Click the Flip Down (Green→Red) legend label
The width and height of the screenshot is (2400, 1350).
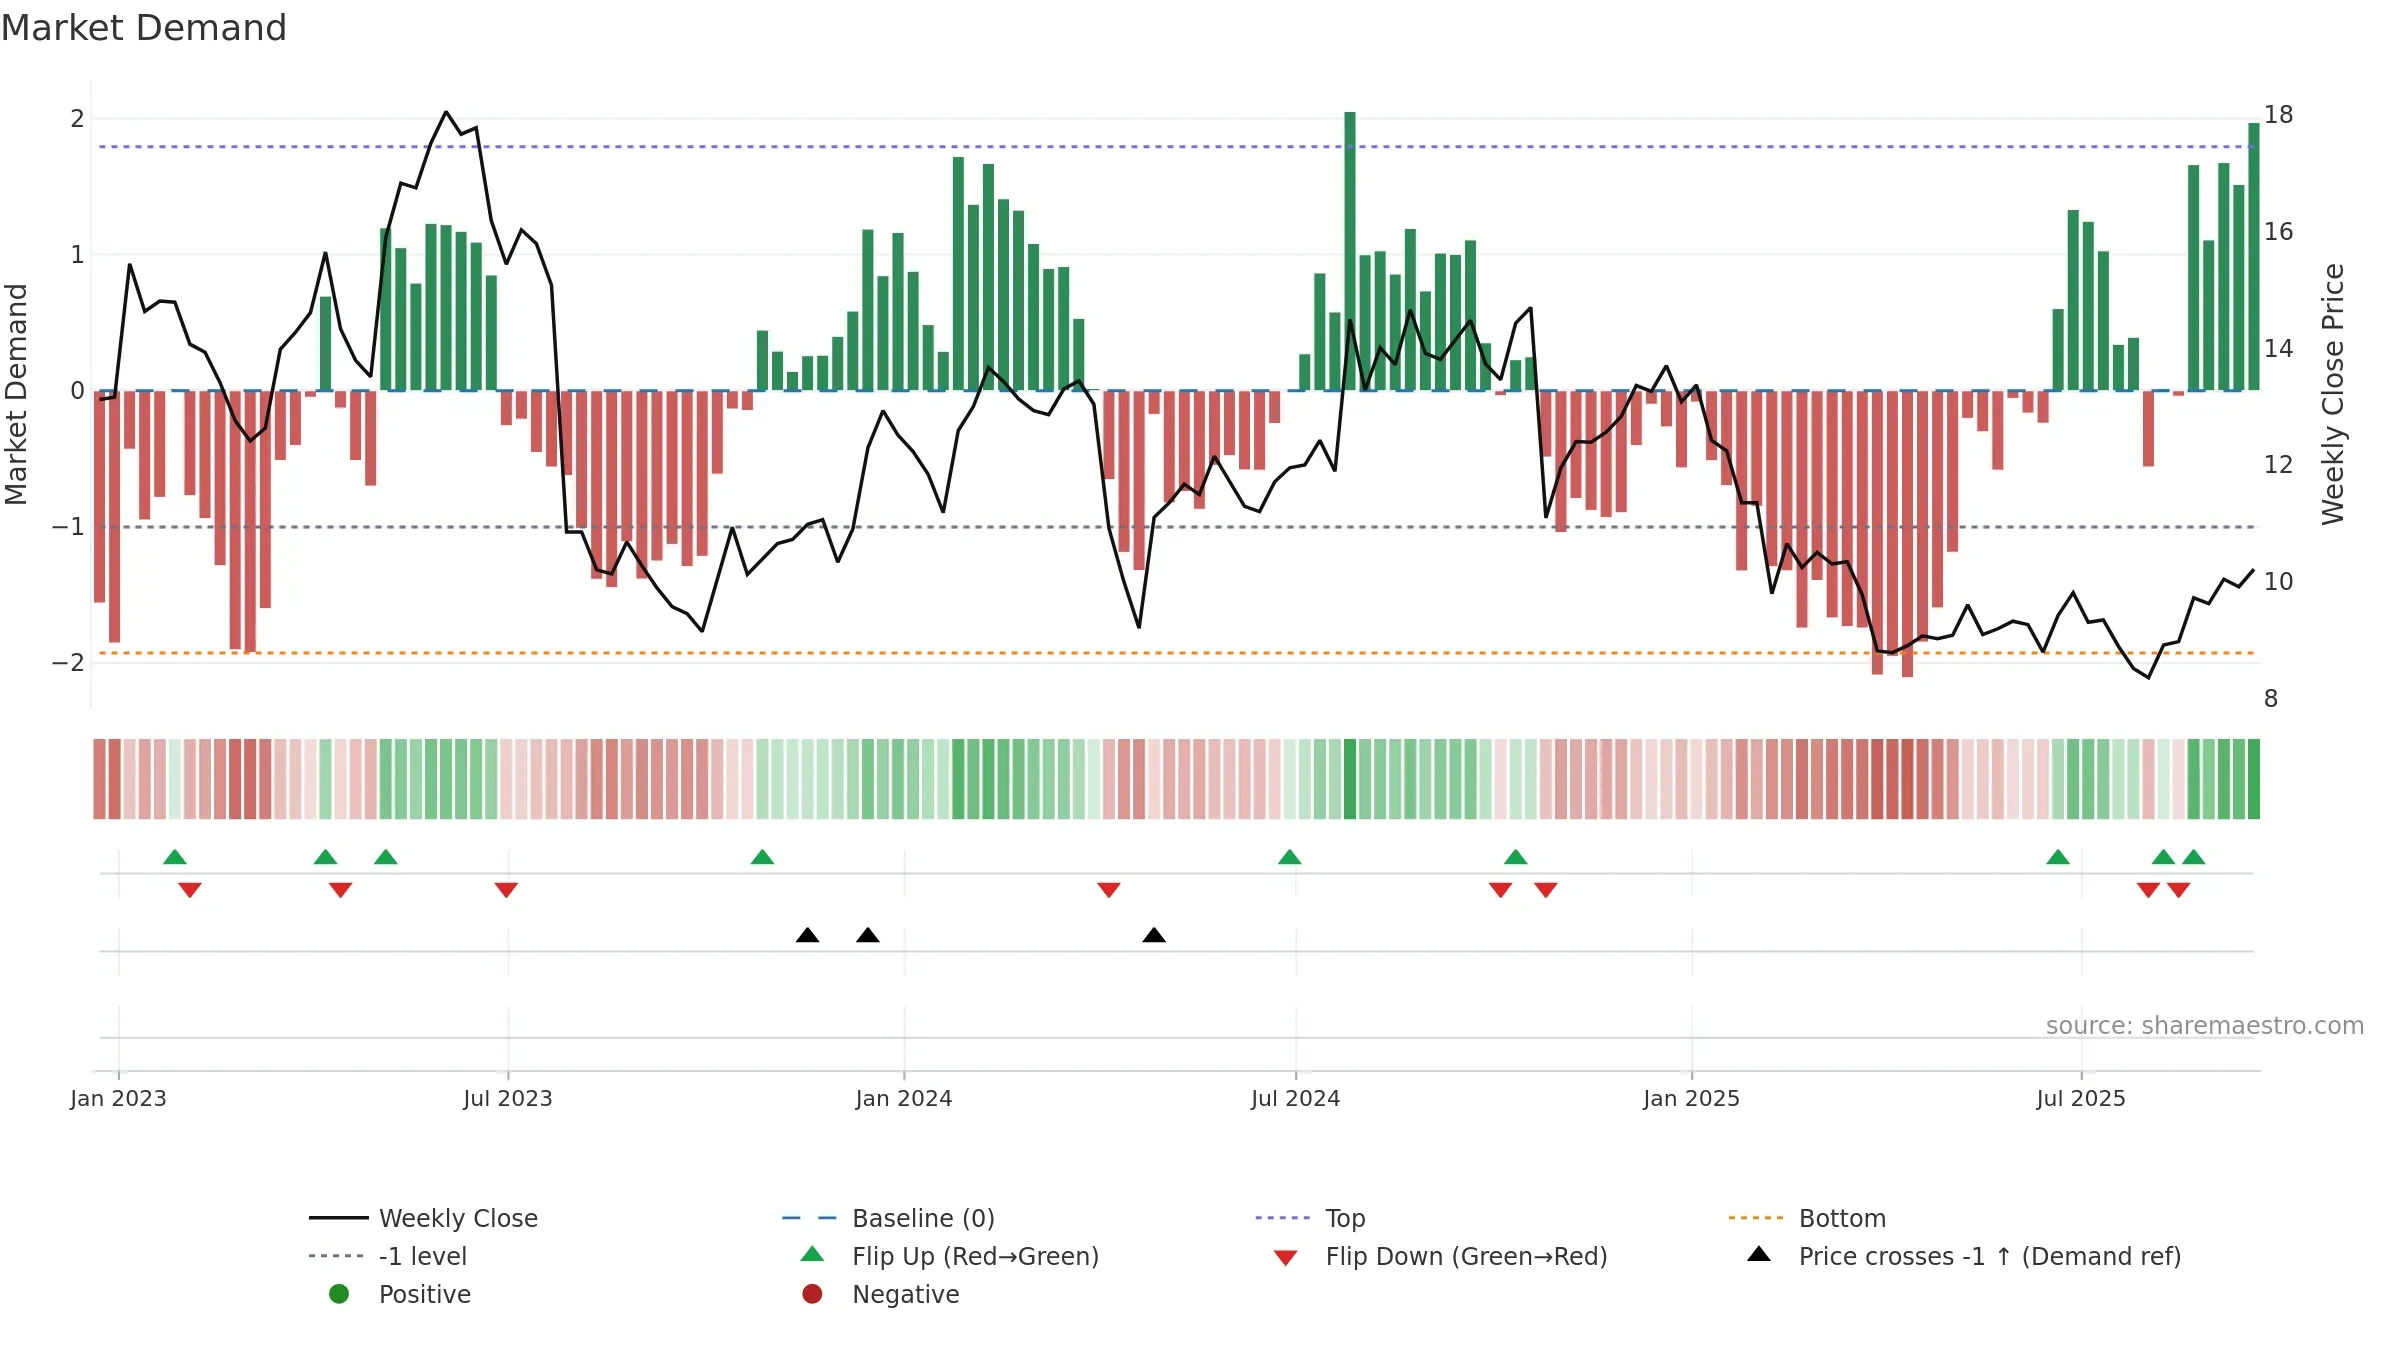(1466, 1256)
